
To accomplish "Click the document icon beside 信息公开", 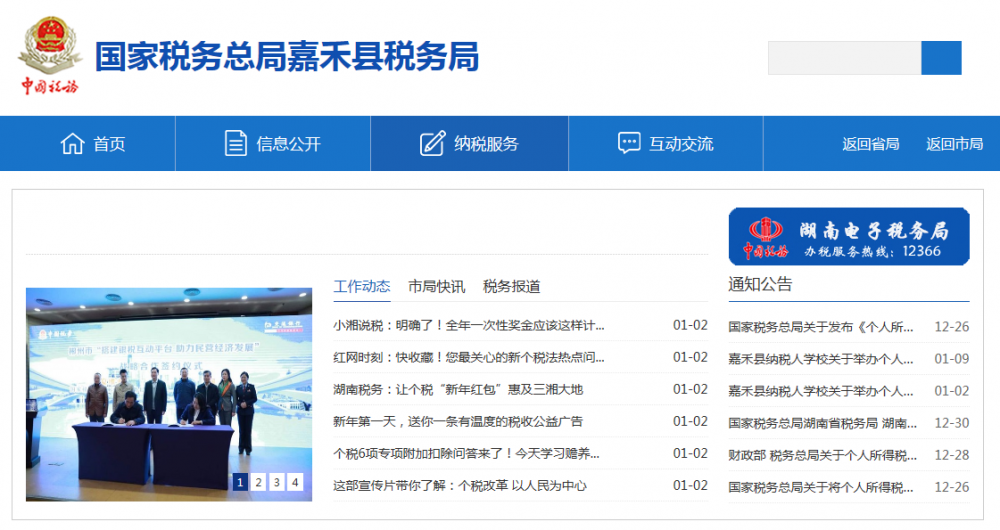I will coord(235,143).
